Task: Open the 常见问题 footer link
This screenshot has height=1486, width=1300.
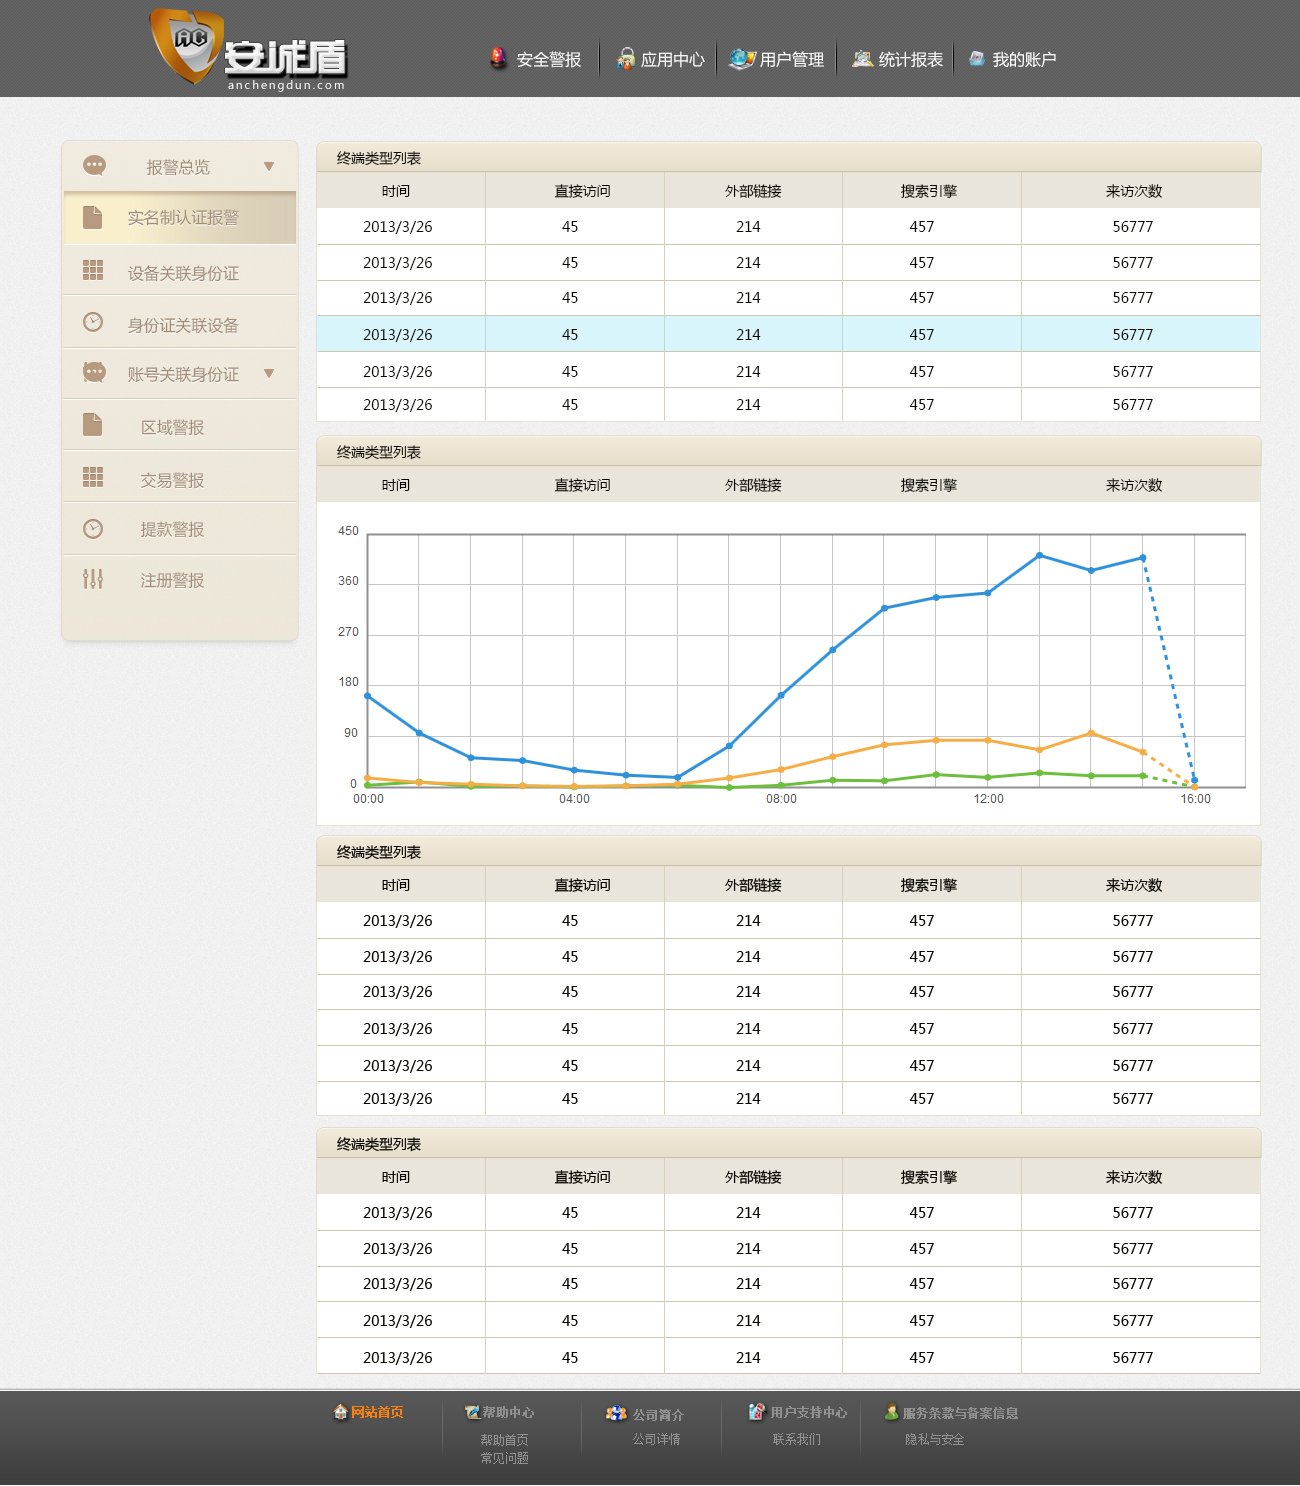Action: point(504,1458)
